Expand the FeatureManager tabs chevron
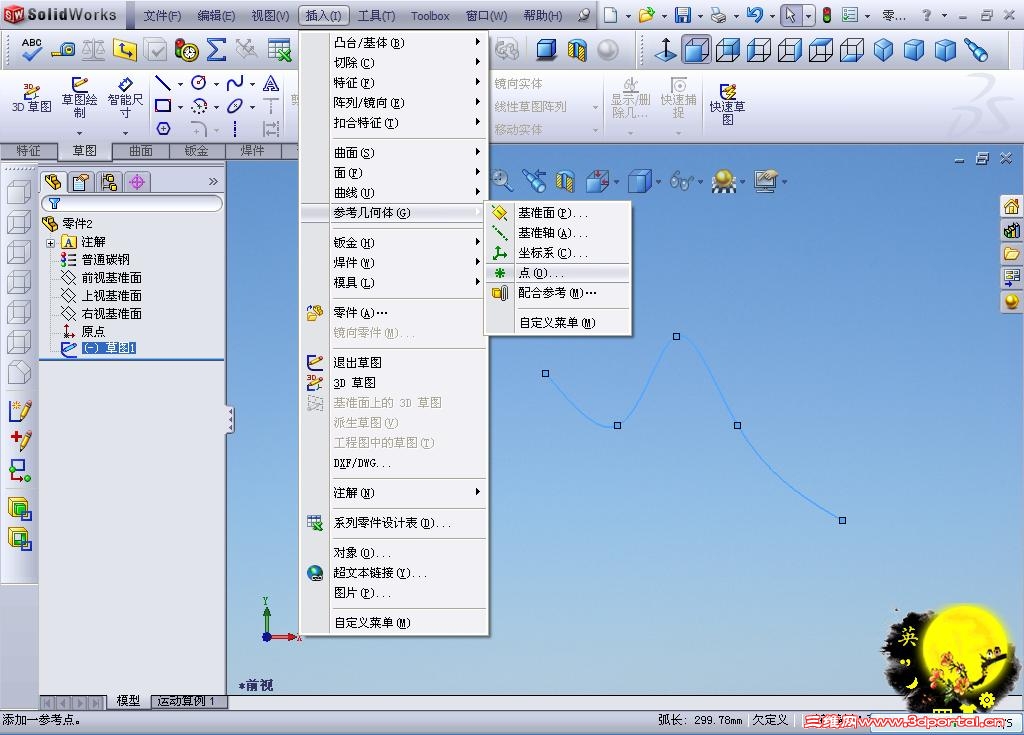This screenshot has height=735, width=1024. click(x=213, y=181)
